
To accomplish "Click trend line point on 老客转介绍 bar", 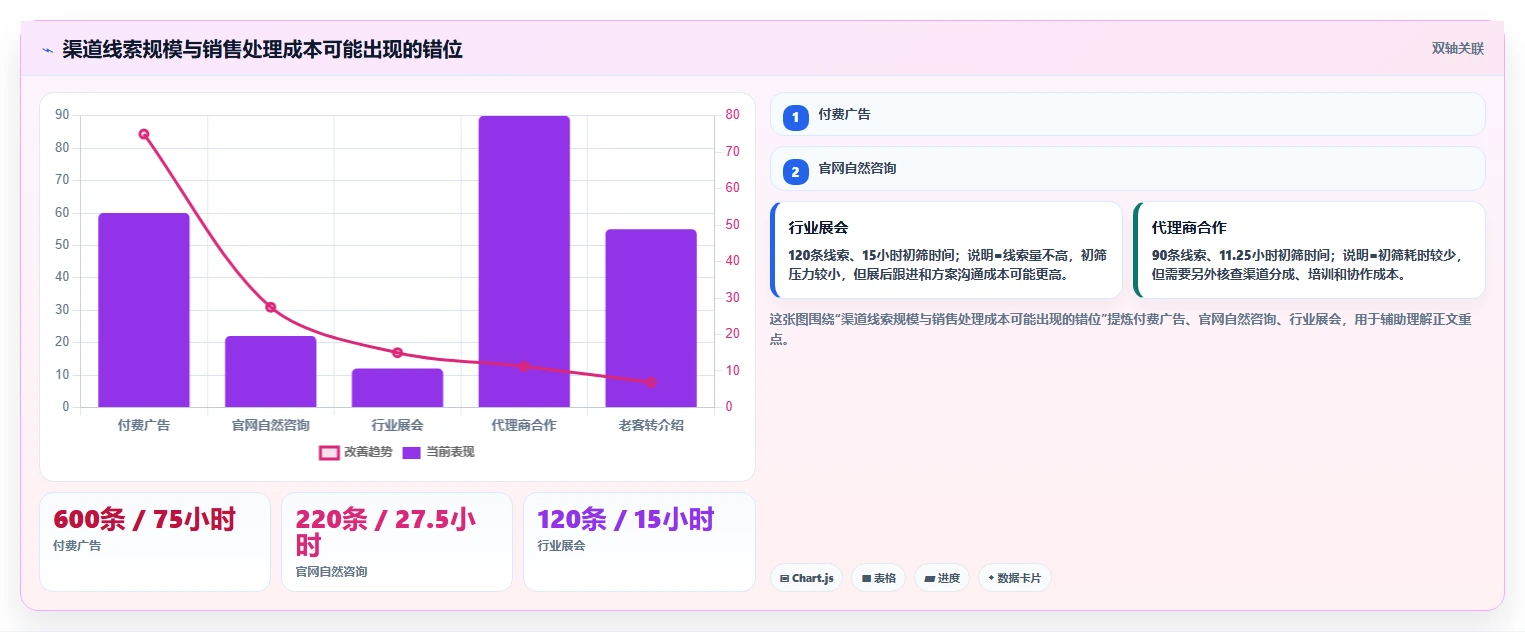I will [x=651, y=382].
